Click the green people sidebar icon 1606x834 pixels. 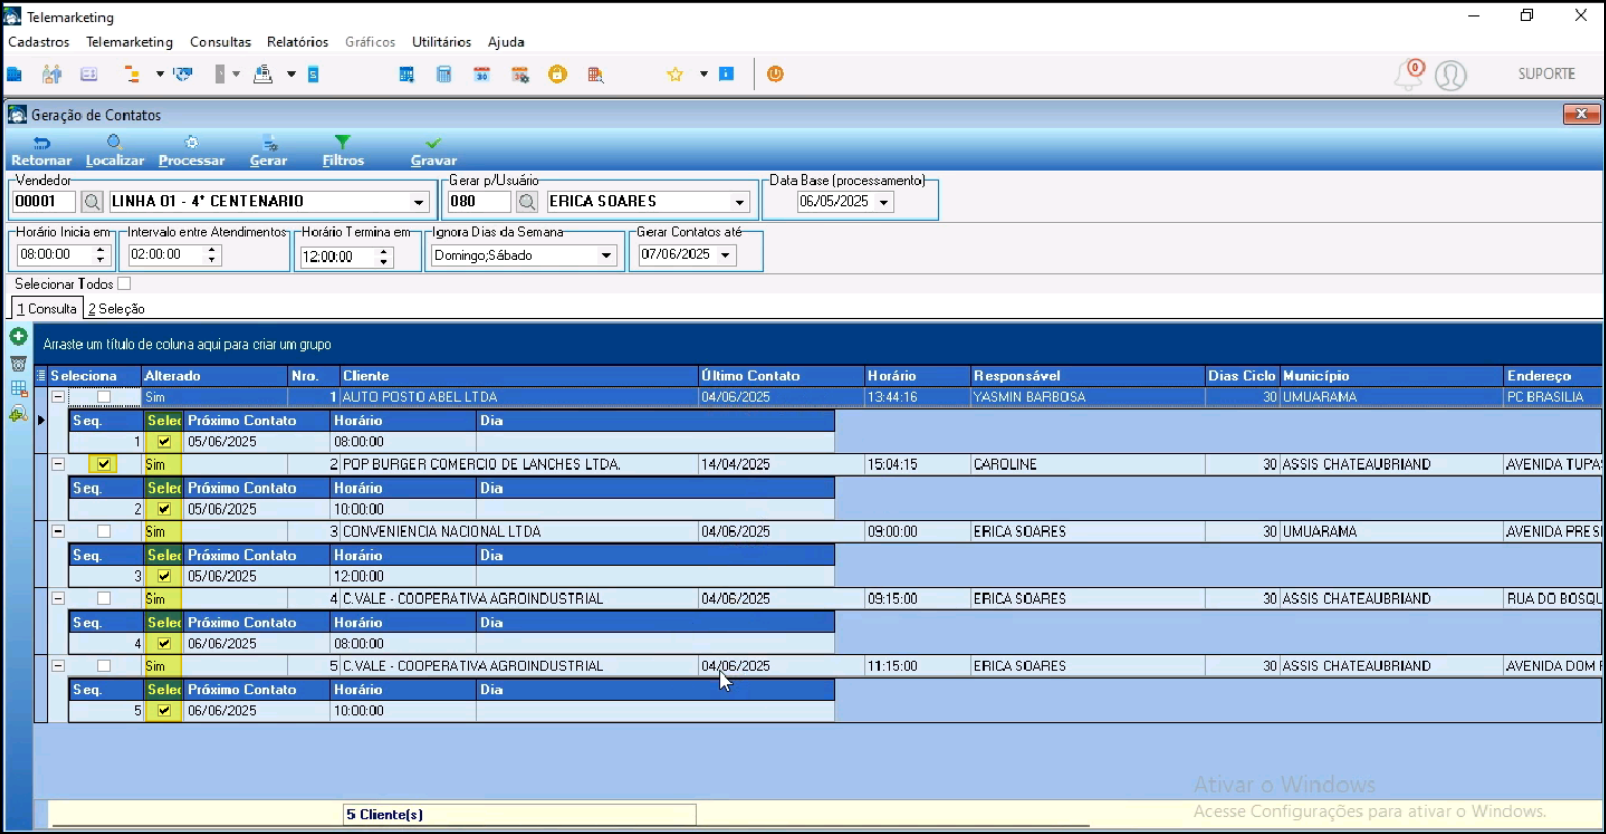coord(18,415)
